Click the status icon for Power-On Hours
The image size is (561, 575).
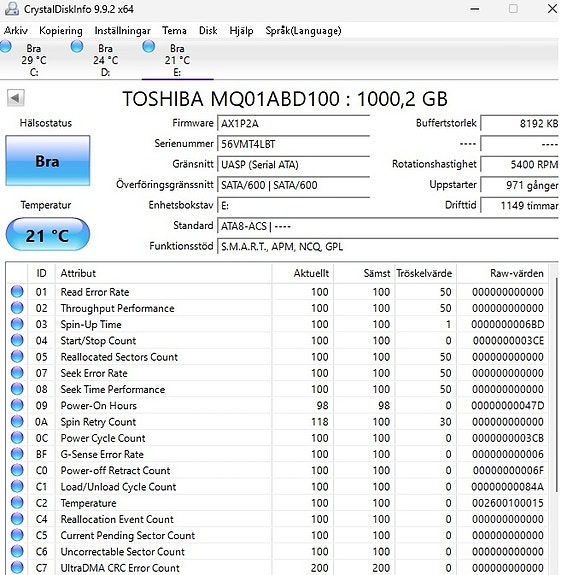click(17, 405)
